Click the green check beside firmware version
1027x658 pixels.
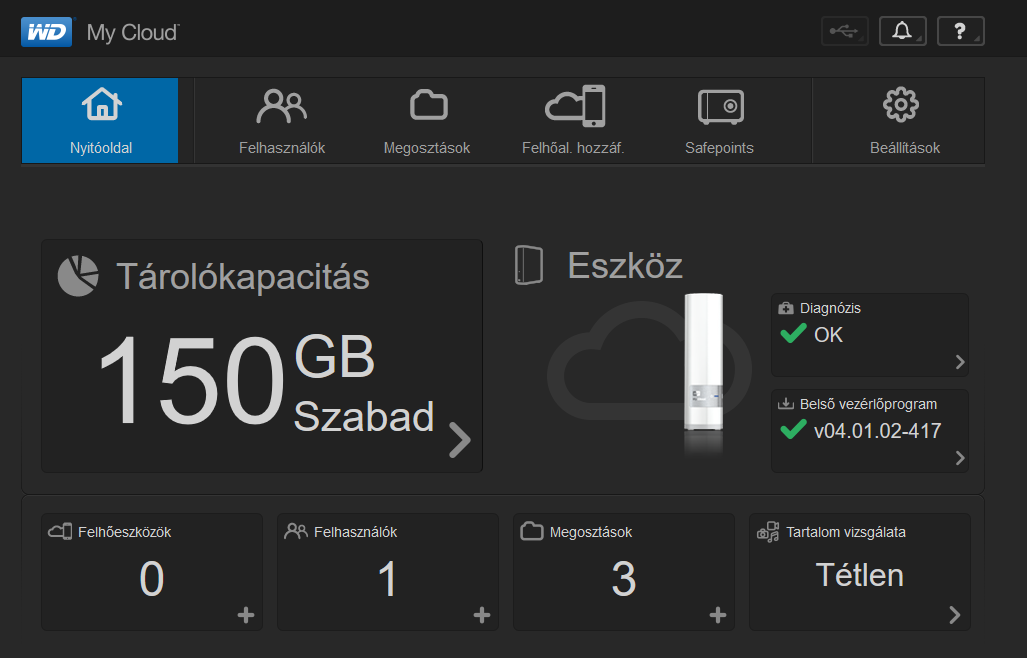(x=793, y=430)
